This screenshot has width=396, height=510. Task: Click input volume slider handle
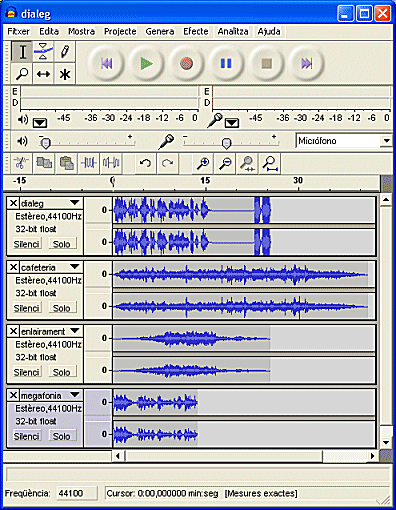coord(226,143)
